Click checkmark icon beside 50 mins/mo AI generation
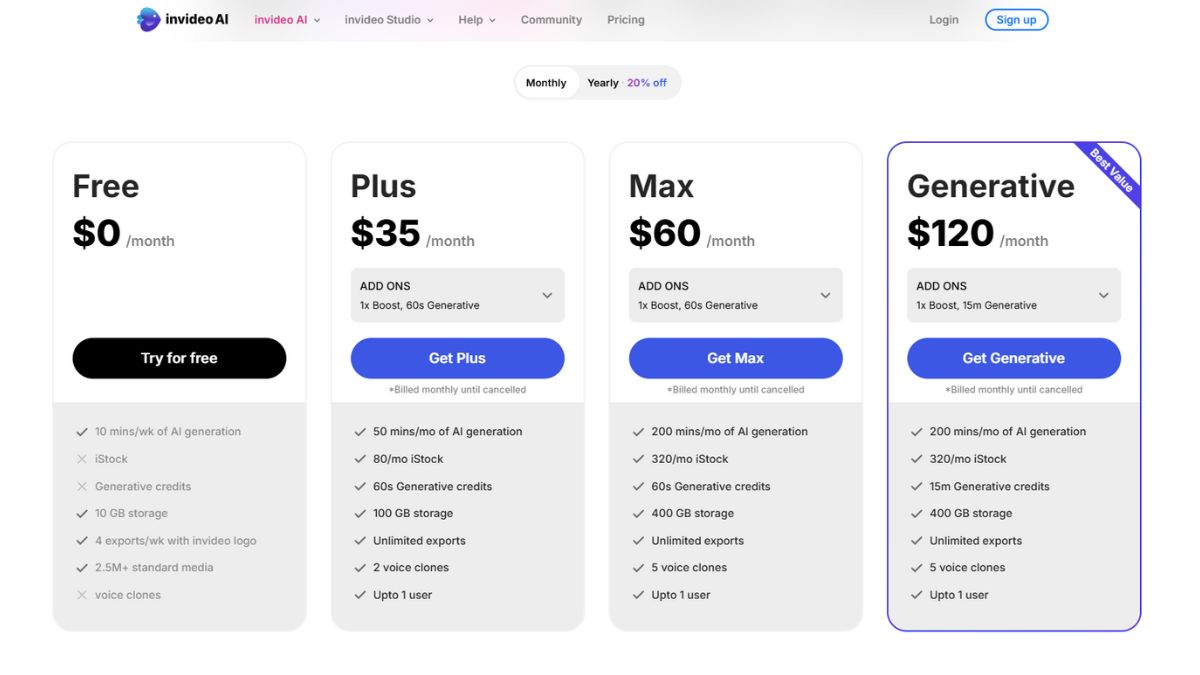 [x=360, y=432]
